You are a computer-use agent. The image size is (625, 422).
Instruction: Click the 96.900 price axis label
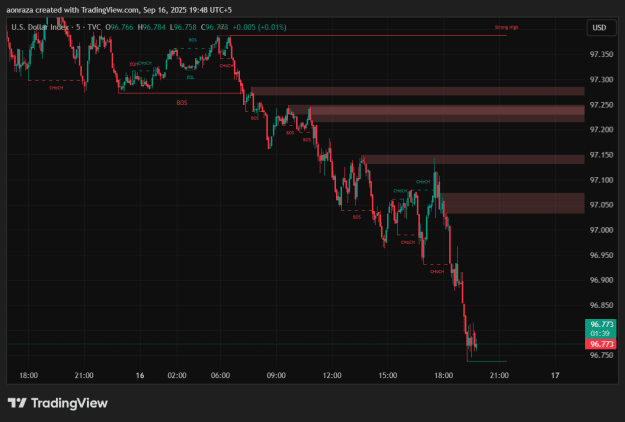point(601,280)
